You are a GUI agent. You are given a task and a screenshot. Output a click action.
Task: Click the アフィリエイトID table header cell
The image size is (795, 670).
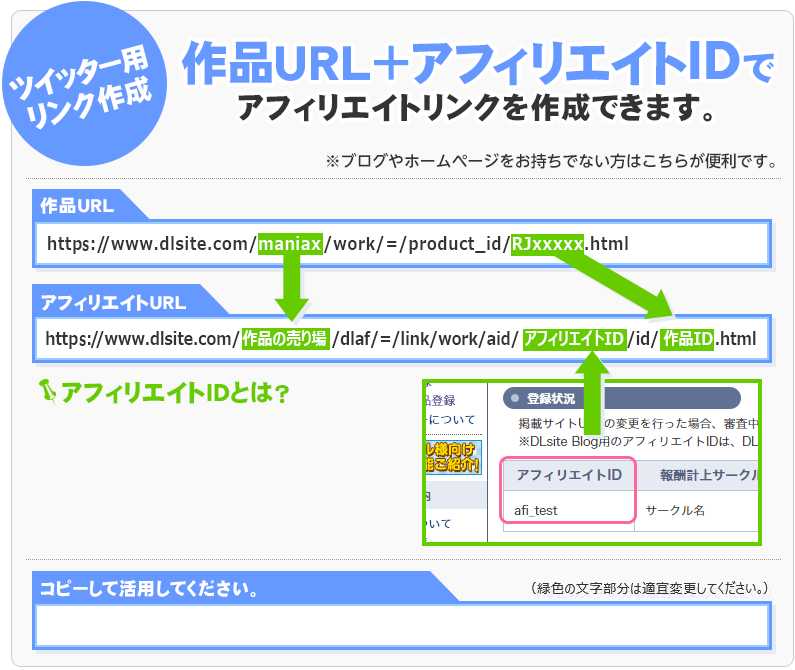(x=569, y=475)
